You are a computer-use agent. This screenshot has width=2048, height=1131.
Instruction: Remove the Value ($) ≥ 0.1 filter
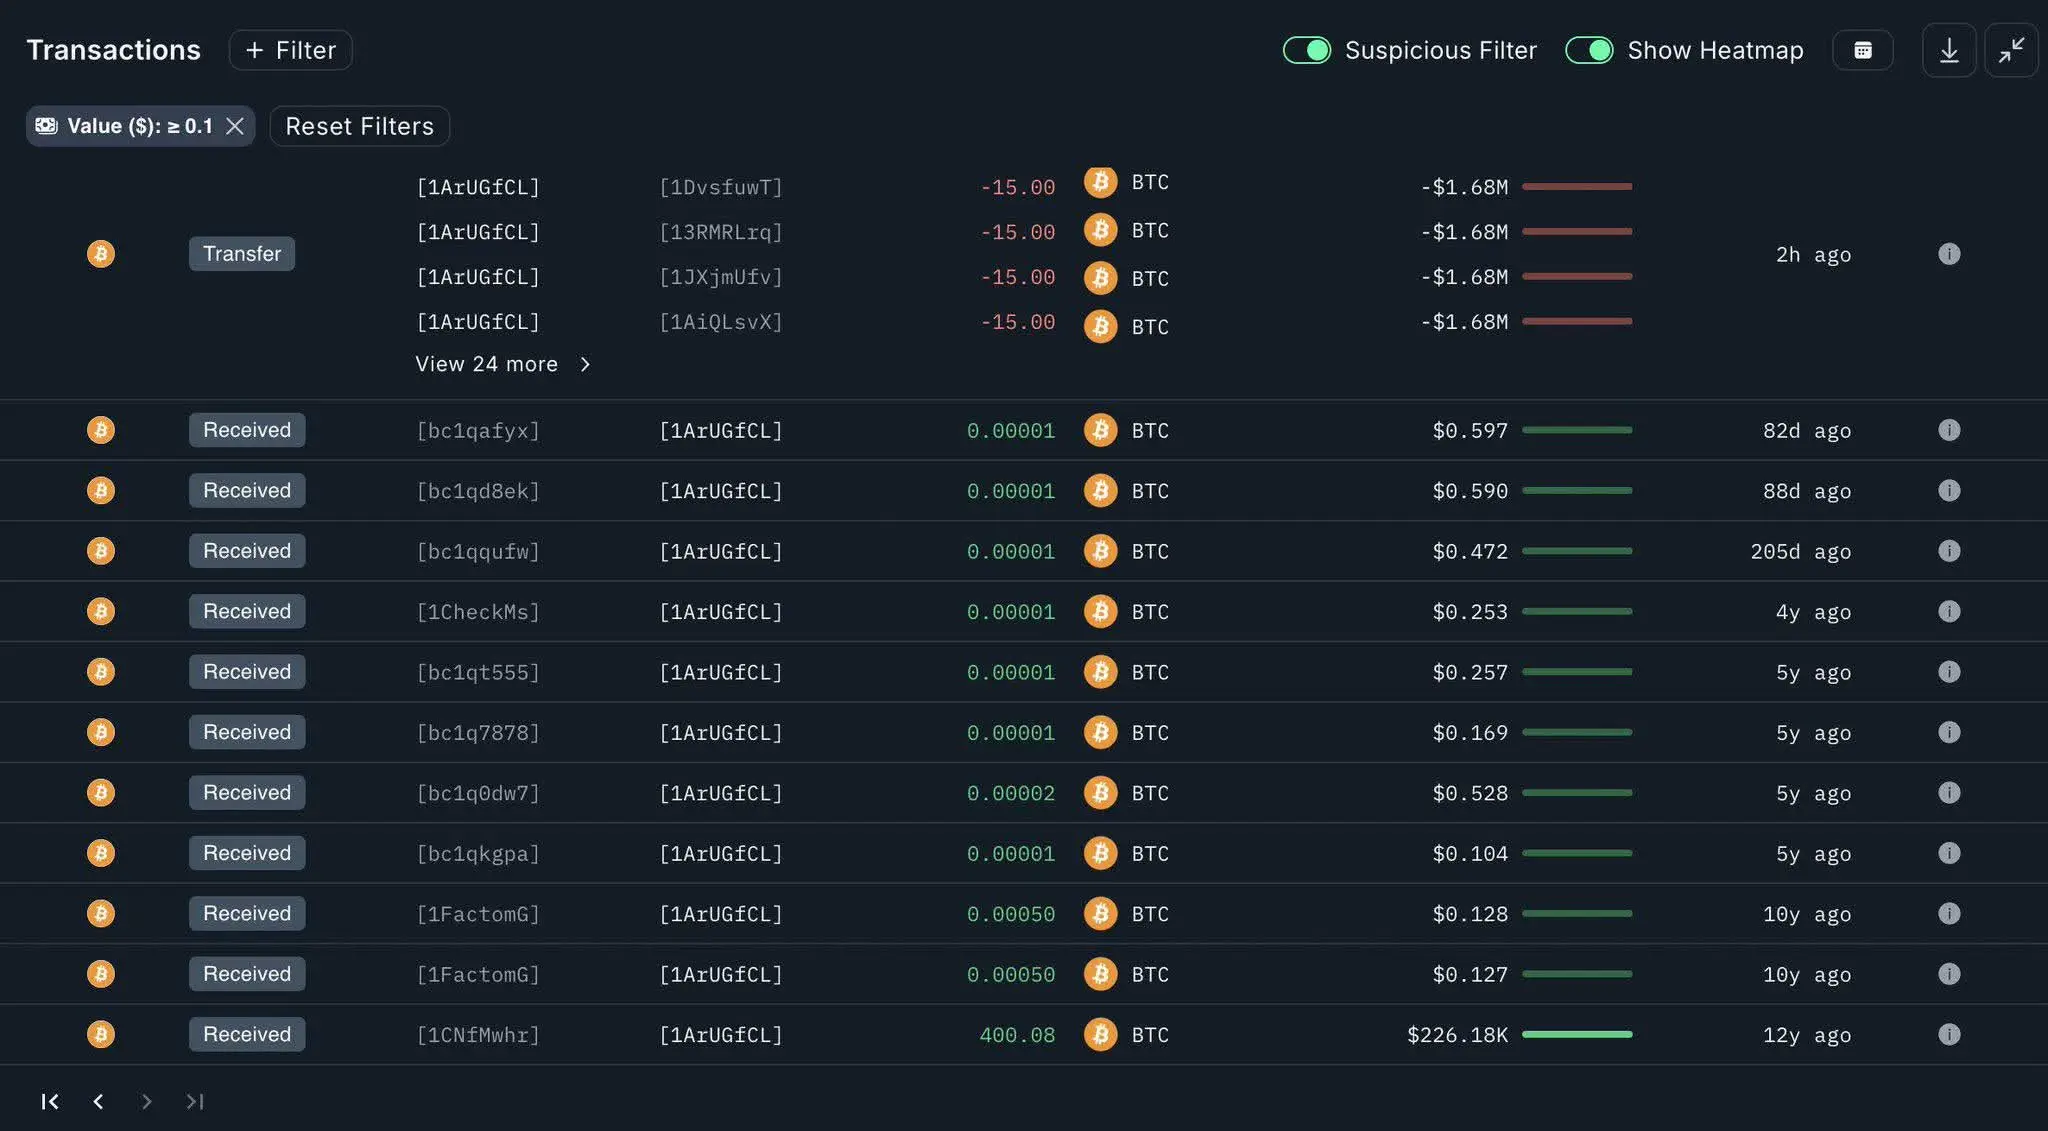click(235, 126)
